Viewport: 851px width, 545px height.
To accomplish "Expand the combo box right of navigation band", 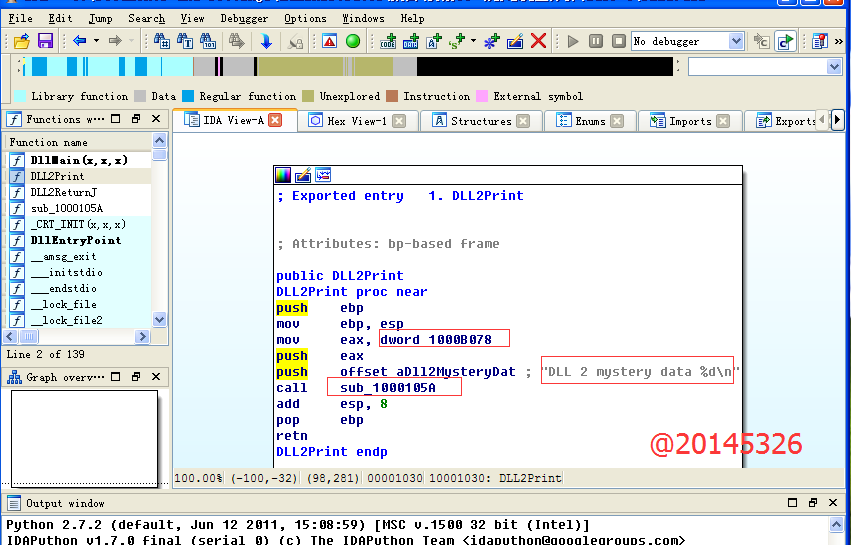I will (x=834, y=67).
